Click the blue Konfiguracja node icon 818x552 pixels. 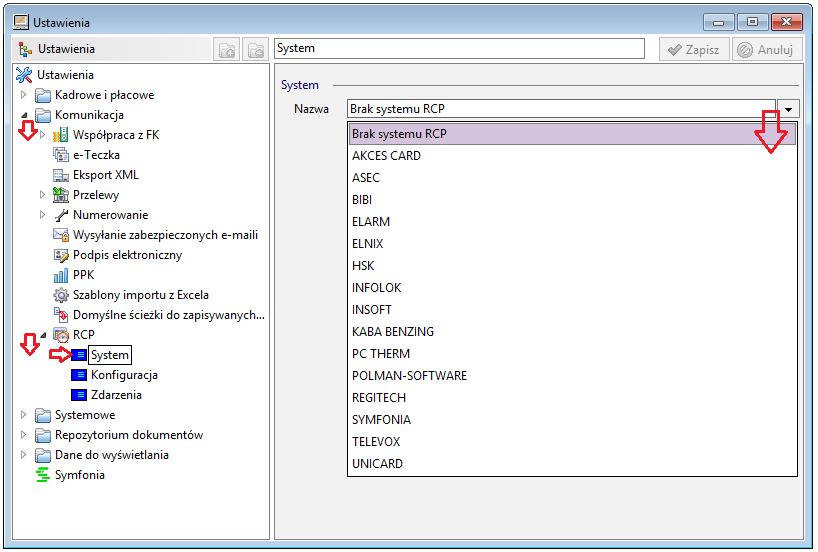point(79,375)
